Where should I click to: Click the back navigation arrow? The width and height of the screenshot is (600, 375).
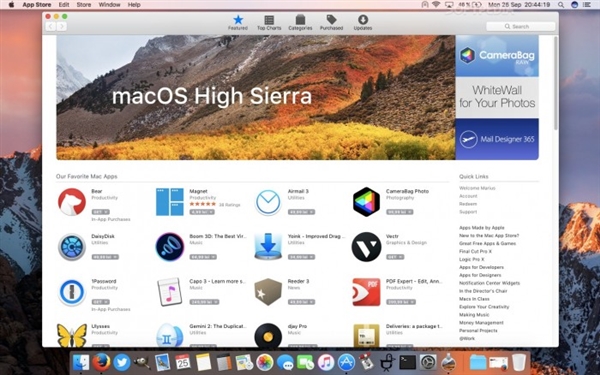click(x=51, y=26)
